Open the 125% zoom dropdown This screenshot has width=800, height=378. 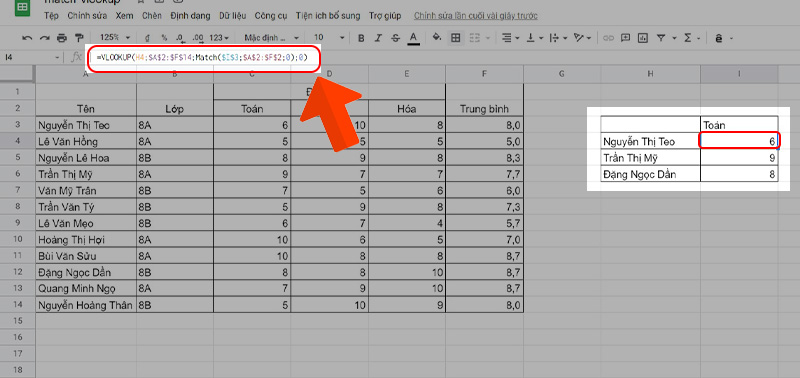point(114,38)
